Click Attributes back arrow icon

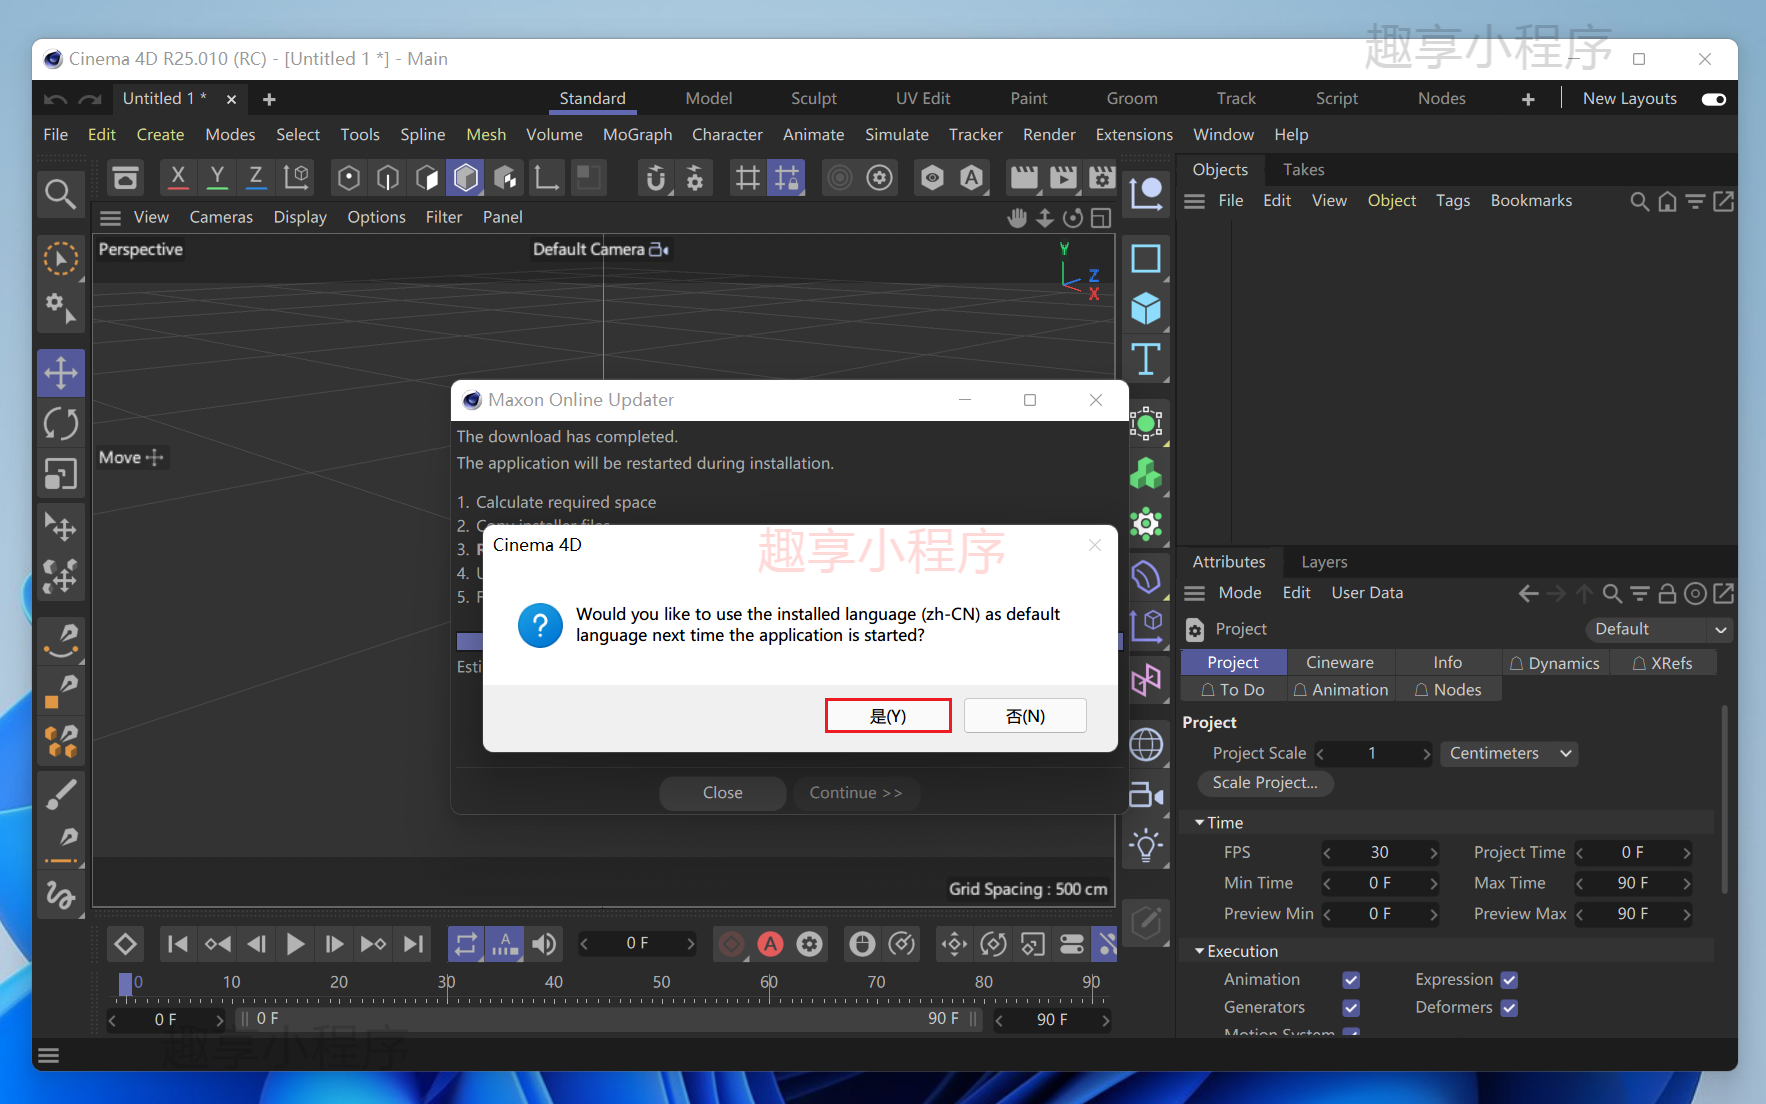1528,594
